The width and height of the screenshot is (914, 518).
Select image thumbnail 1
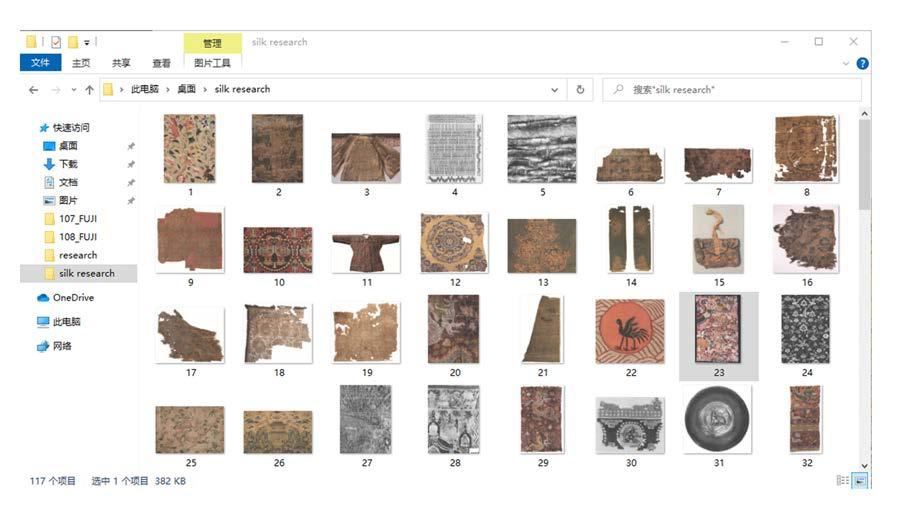190,149
